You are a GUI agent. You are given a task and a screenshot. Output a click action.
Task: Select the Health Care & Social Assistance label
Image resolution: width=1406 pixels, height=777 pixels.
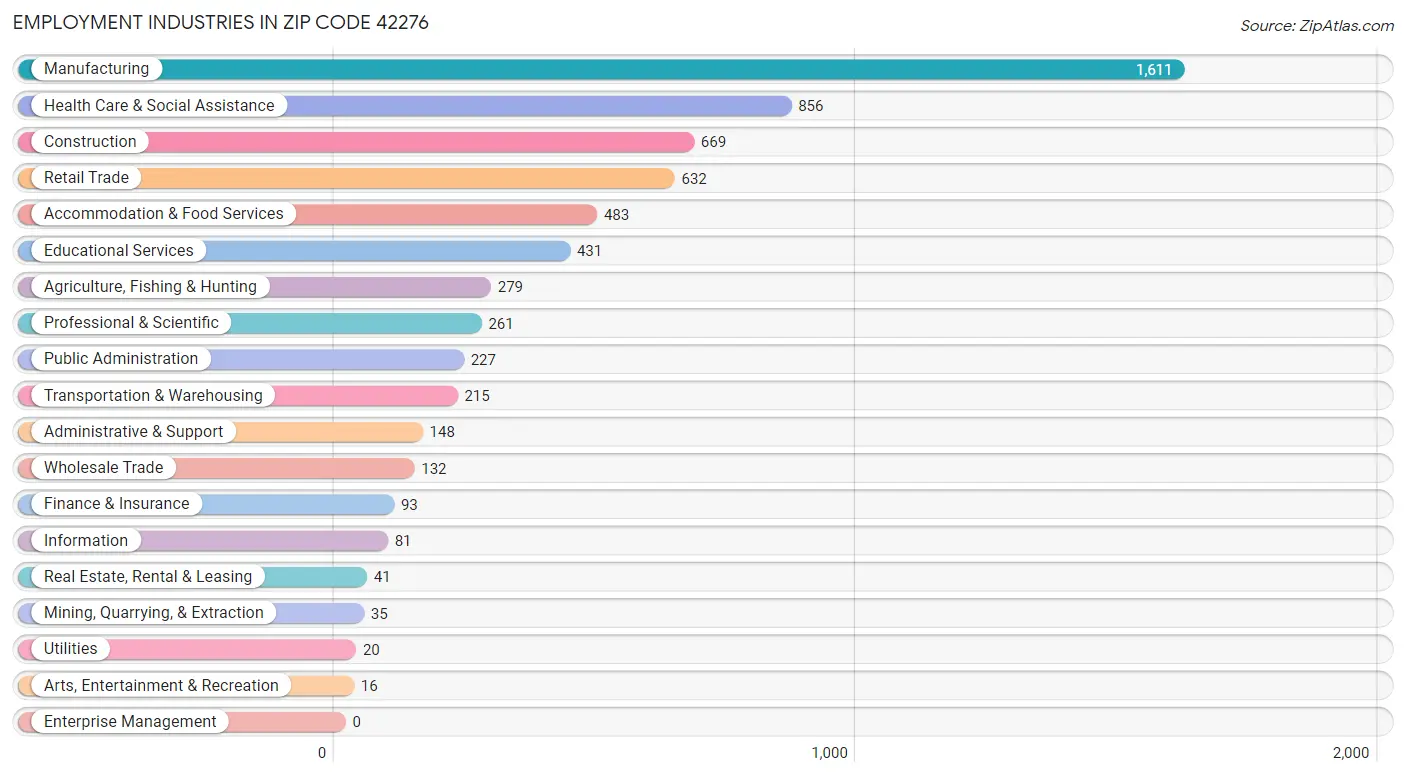point(159,105)
